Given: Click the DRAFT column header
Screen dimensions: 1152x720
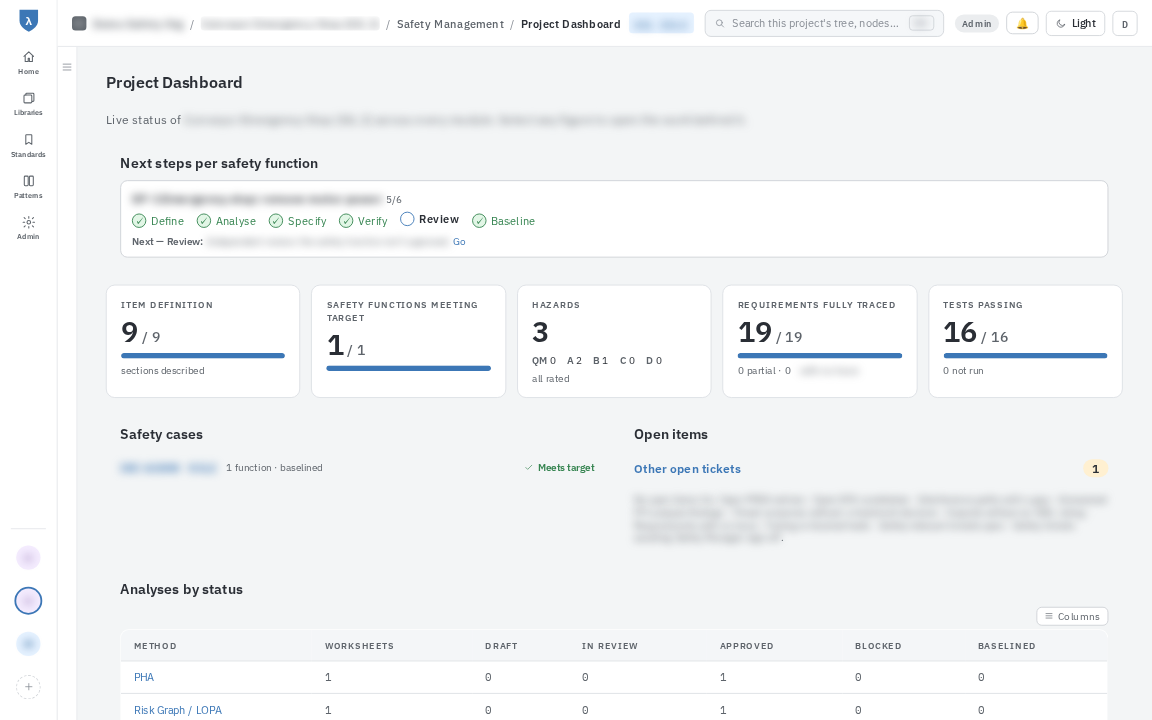Looking at the screenshot, I should (x=501, y=647).
